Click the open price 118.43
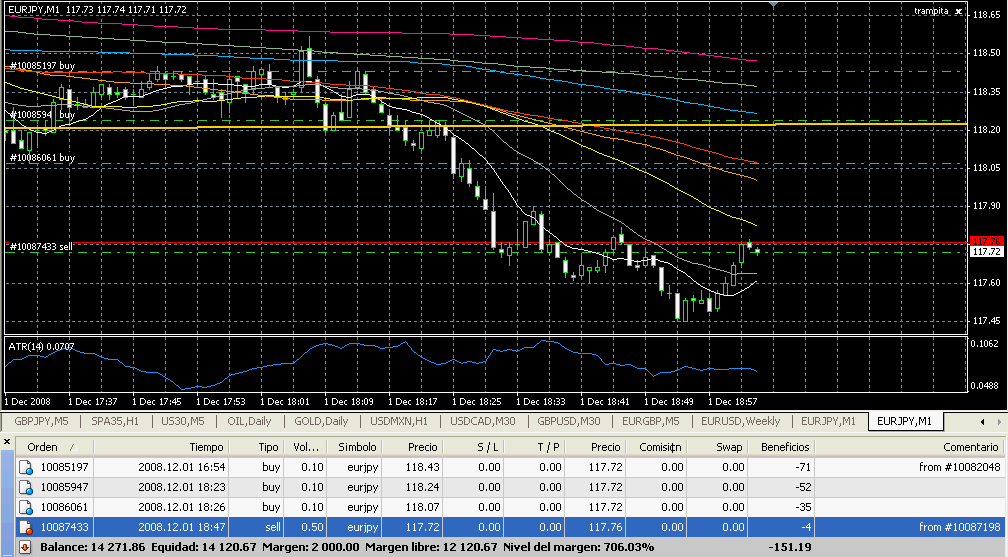 pos(422,467)
